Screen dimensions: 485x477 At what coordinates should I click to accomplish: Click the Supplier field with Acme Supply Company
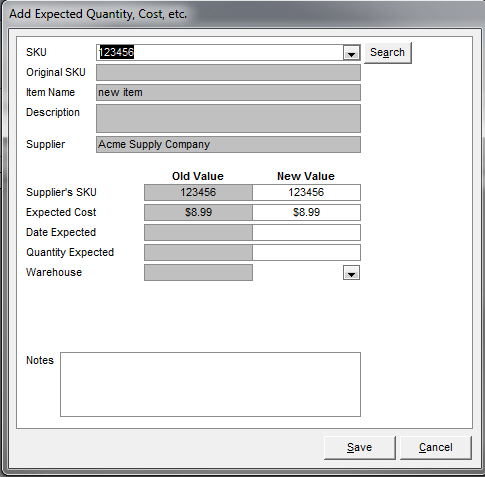tap(228, 144)
